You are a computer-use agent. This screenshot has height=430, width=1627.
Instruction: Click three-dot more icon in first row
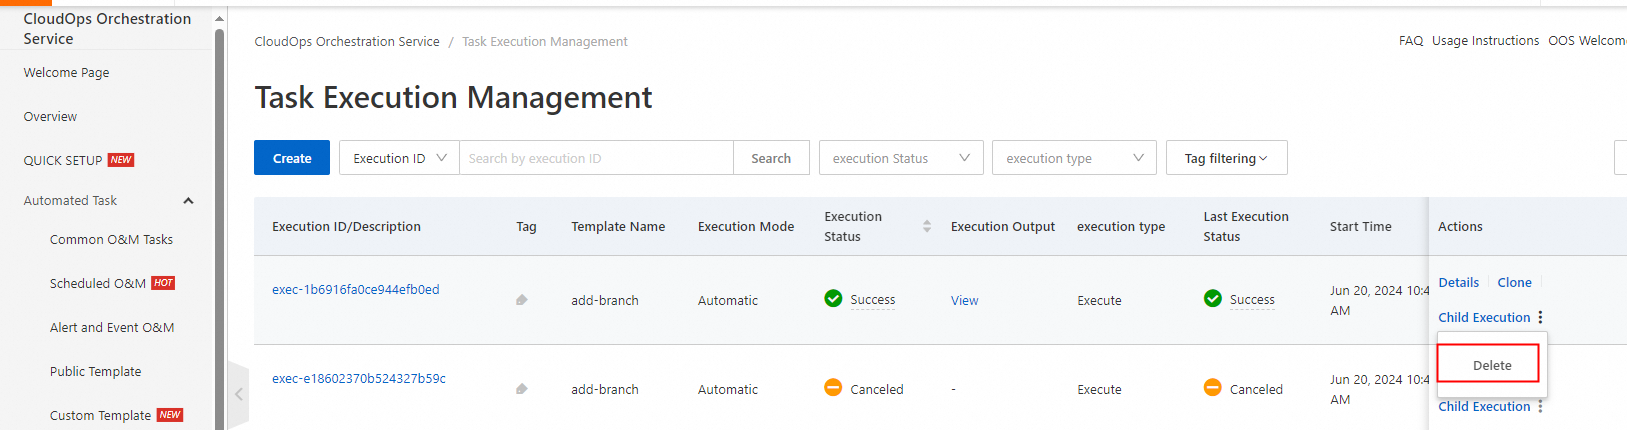point(1540,317)
